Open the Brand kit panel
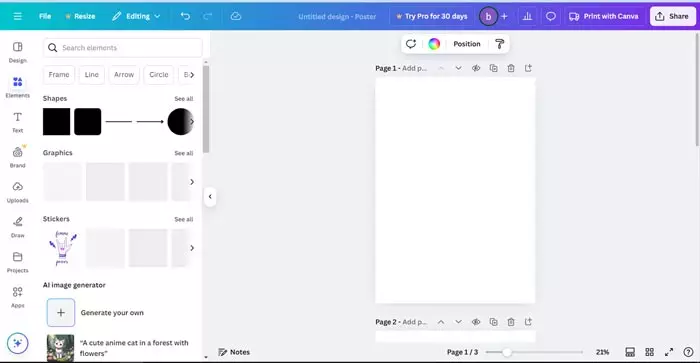 tap(17, 157)
